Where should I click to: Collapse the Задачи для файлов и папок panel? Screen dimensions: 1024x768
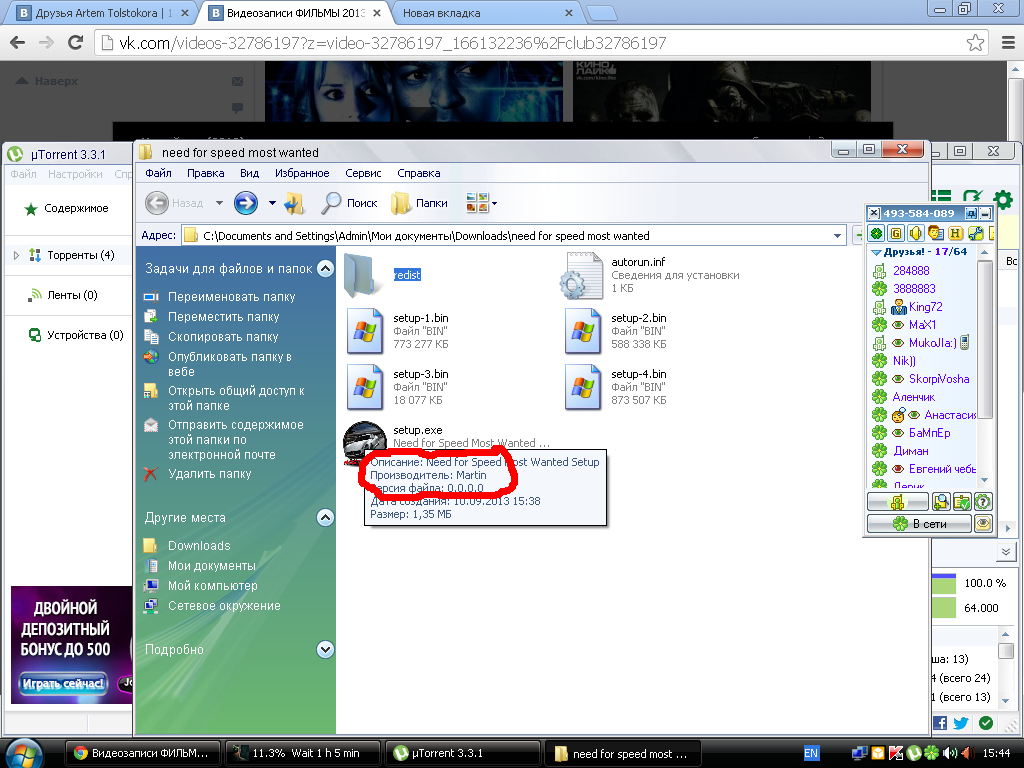pyautogui.click(x=325, y=268)
